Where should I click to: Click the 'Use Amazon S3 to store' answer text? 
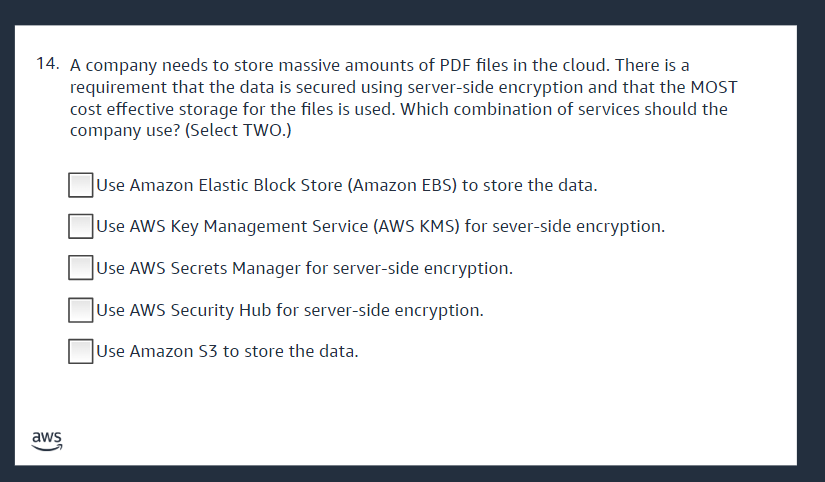(x=227, y=352)
